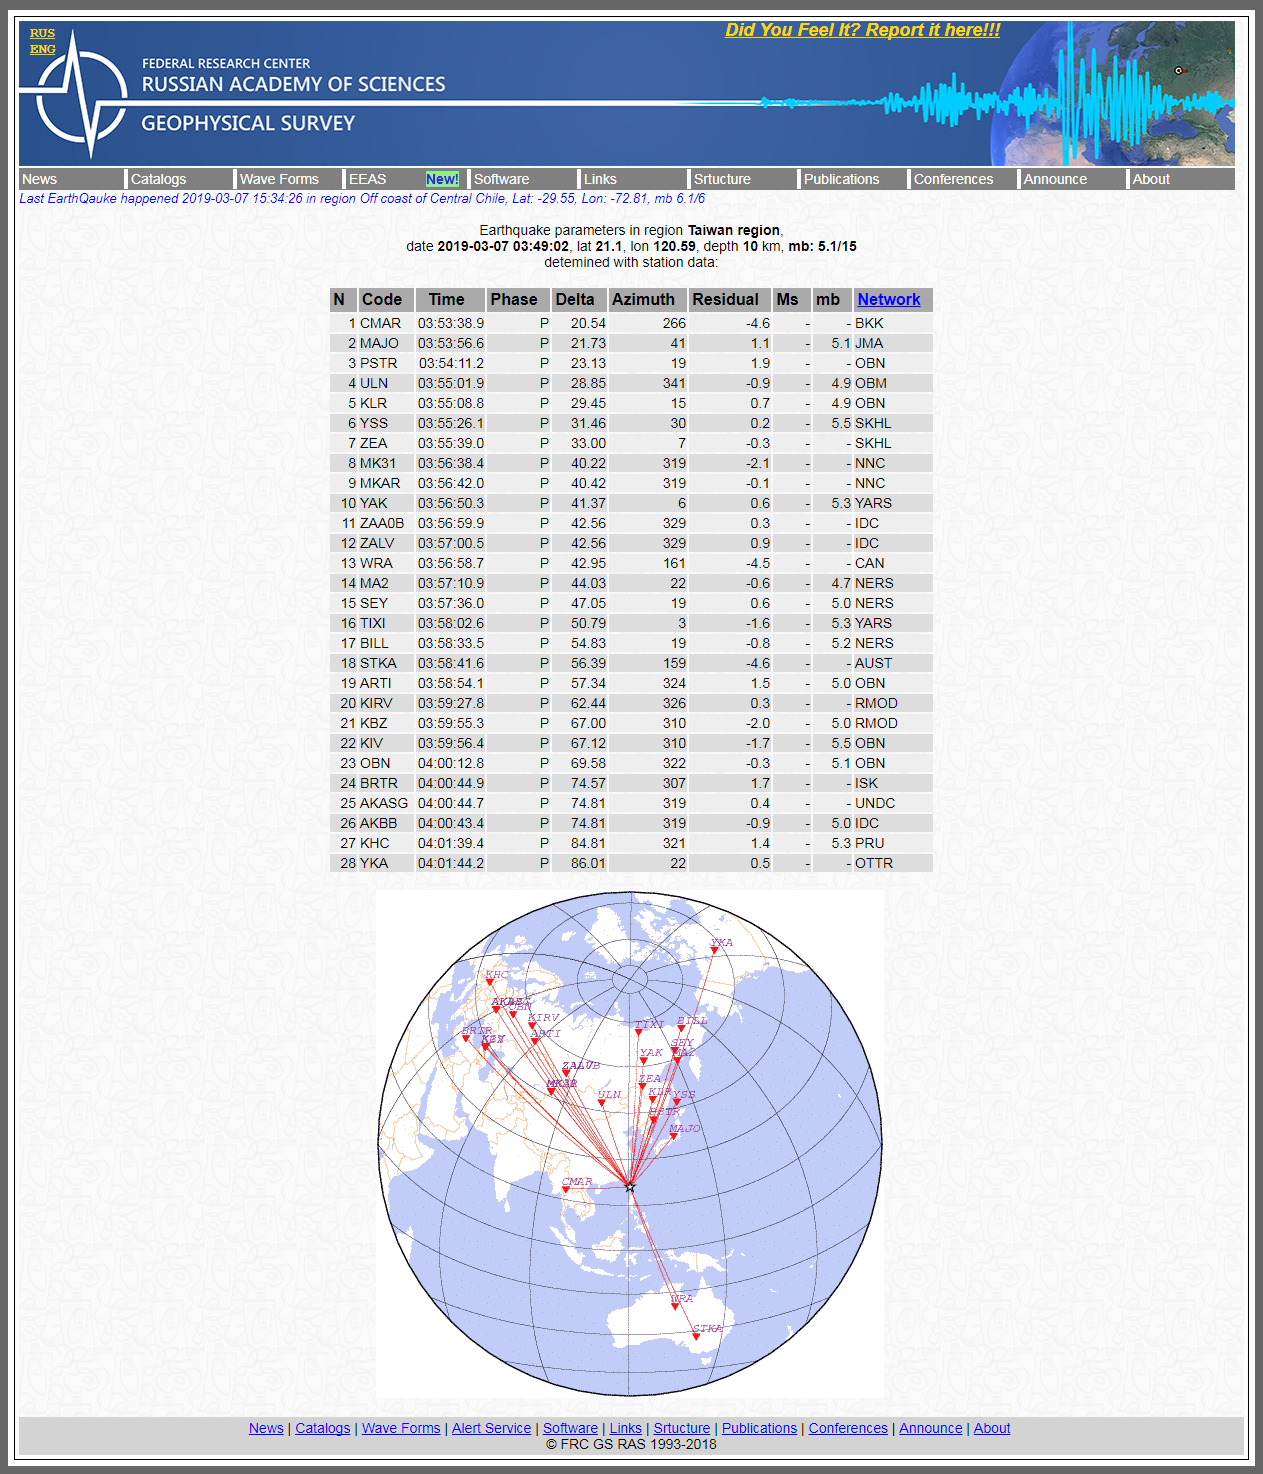Click the station ray-path globe map

point(630,1145)
